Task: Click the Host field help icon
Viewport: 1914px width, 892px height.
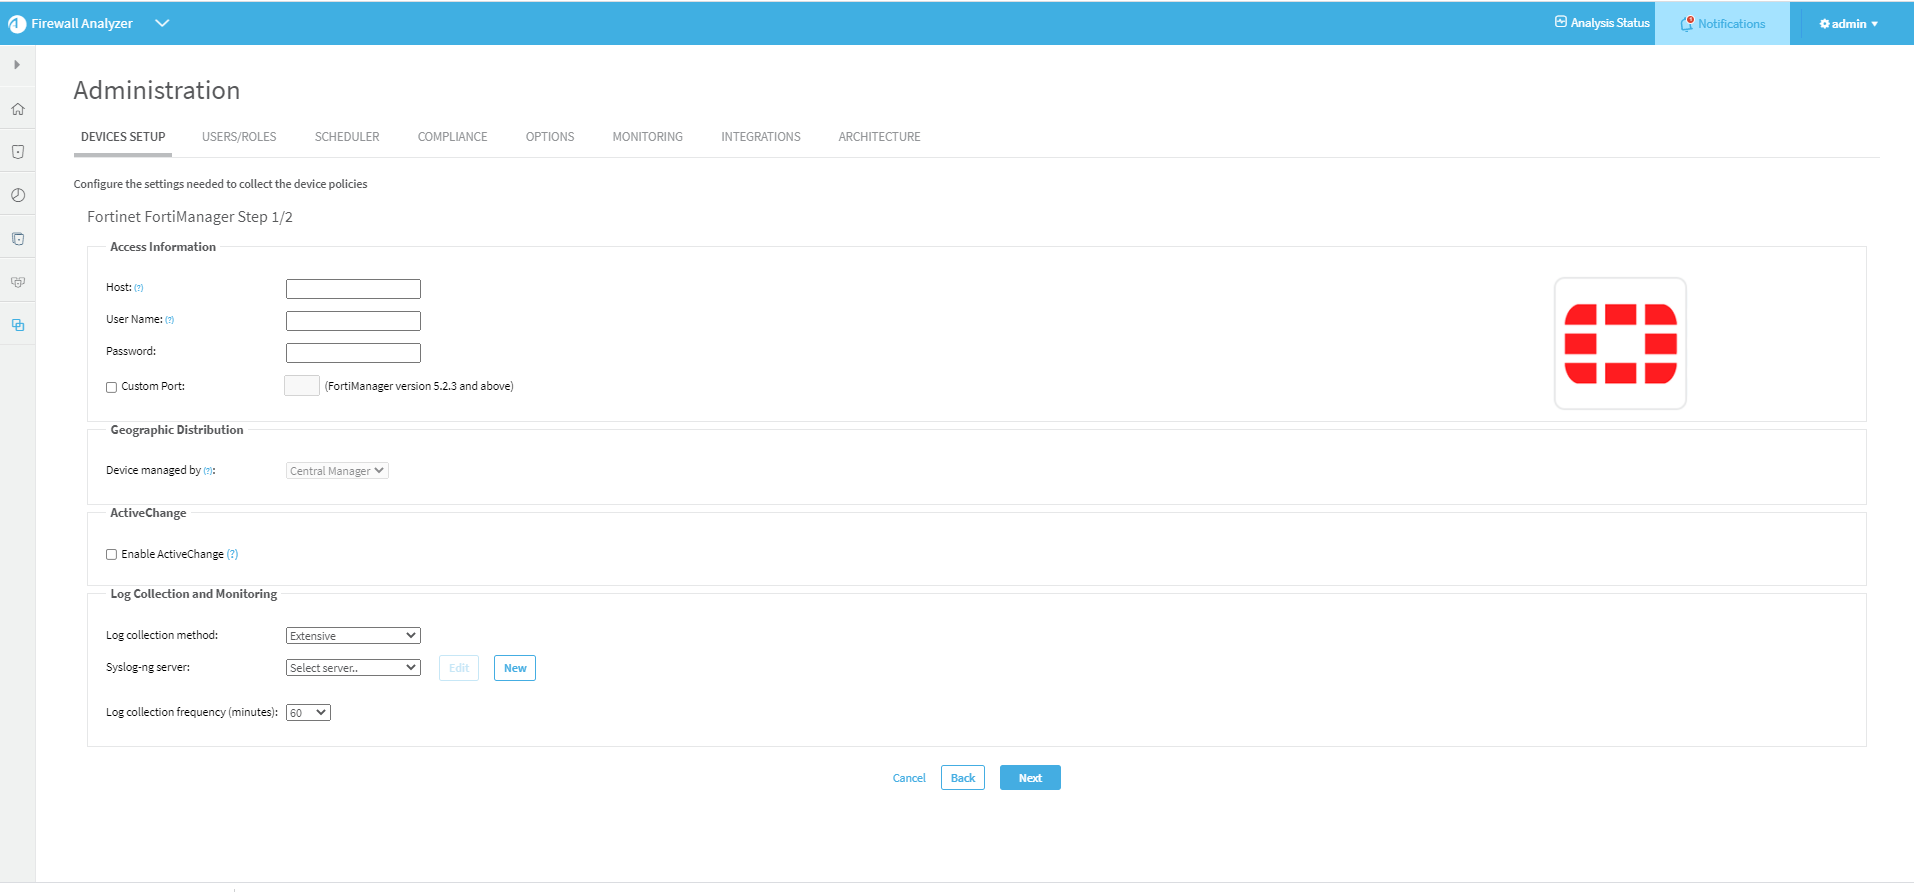Action: [x=139, y=288]
